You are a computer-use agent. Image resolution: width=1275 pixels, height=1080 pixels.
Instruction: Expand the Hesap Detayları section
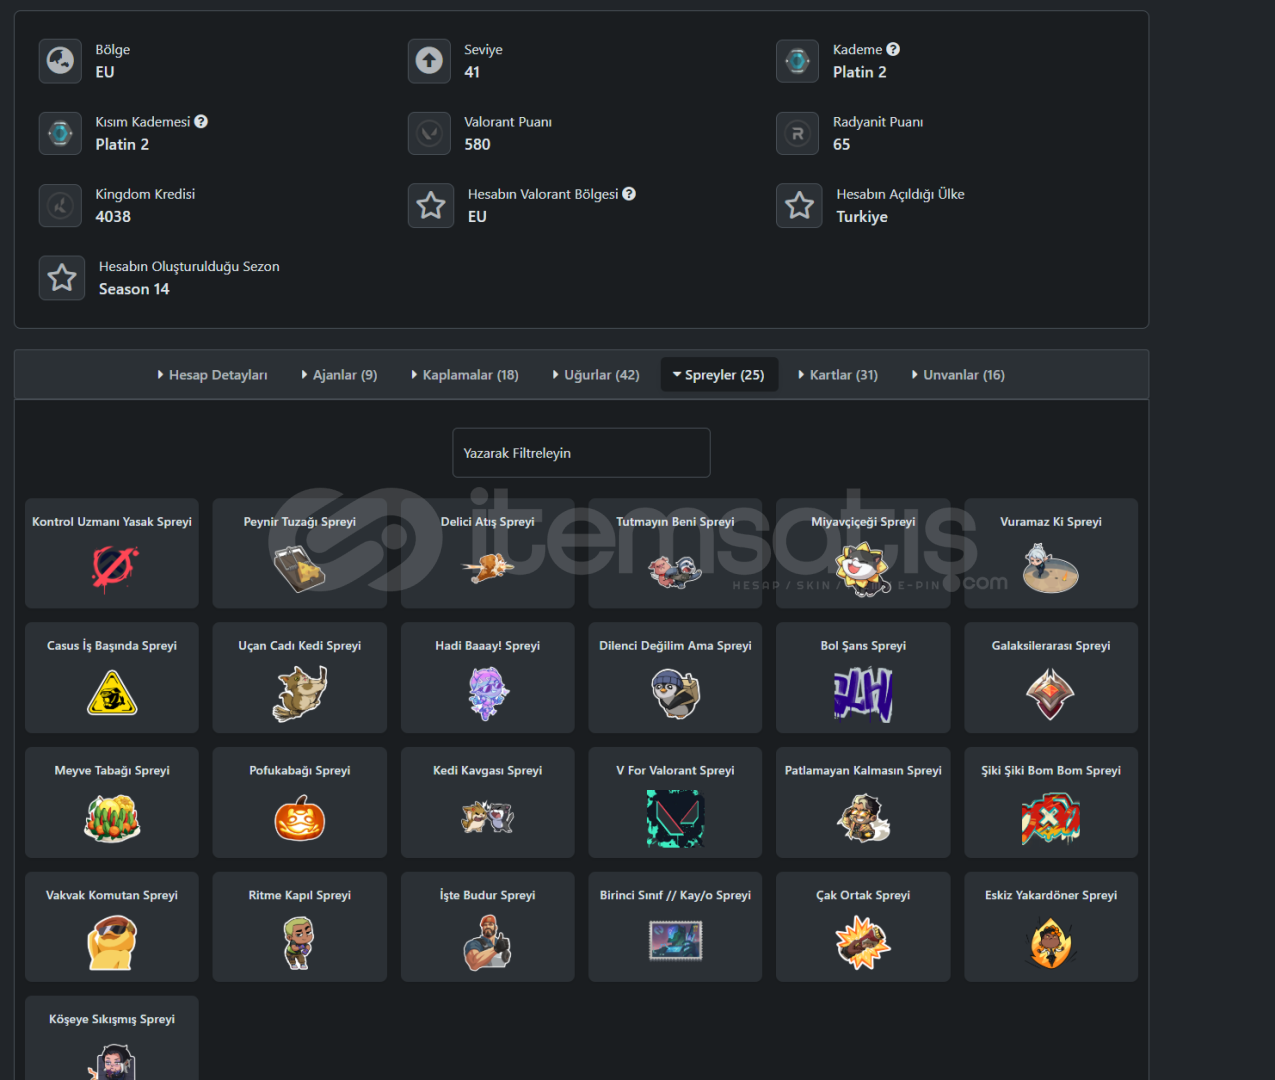213,375
